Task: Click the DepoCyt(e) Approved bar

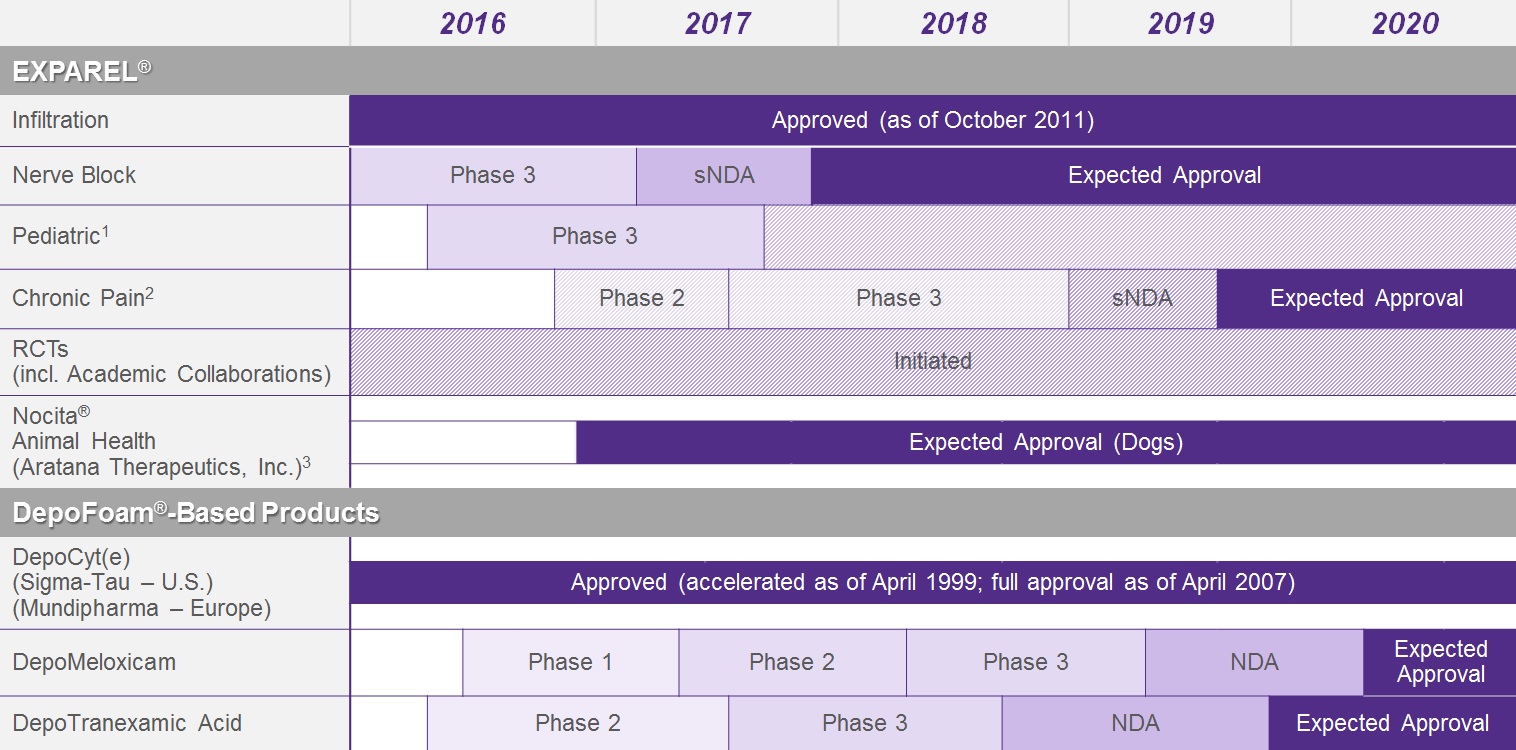Action: (x=932, y=582)
